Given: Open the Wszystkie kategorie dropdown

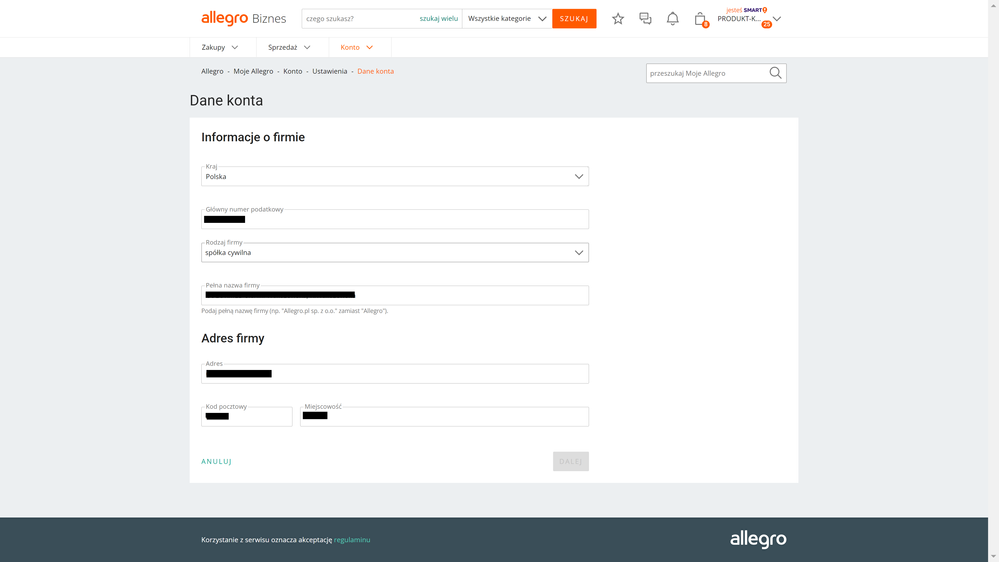Looking at the screenshot, I should click(506, 19).
